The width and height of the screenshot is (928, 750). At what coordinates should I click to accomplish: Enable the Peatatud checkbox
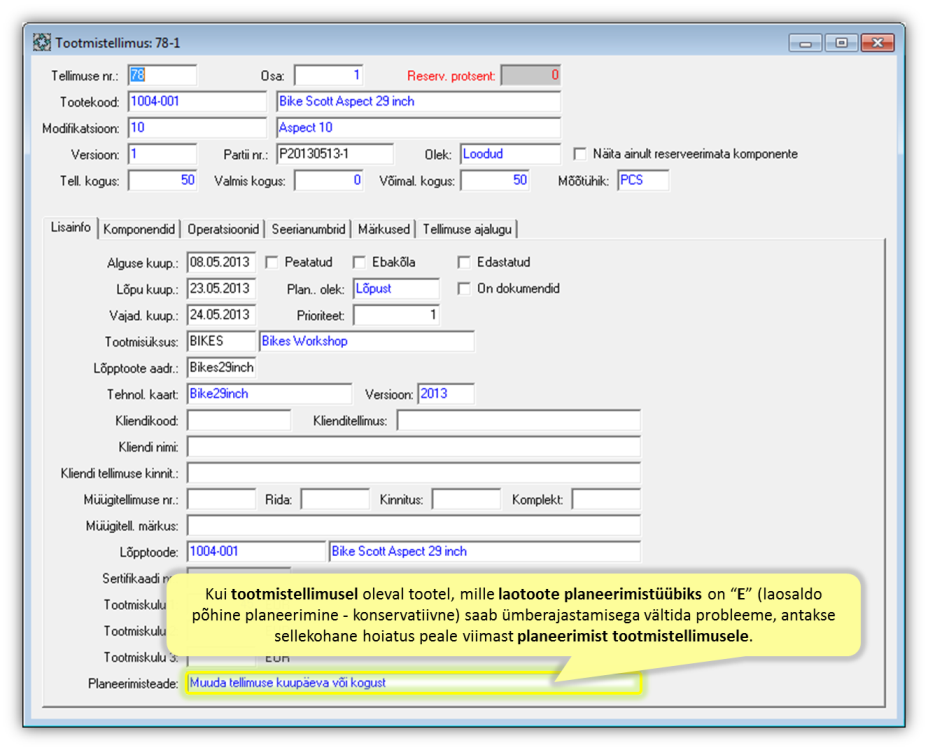[x=272, y=262]
